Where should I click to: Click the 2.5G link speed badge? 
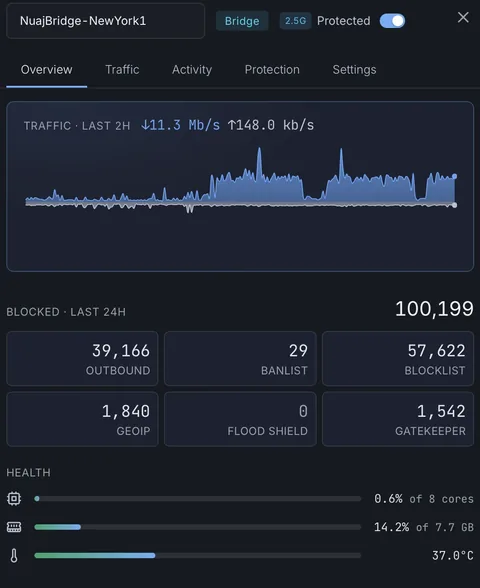295,21
